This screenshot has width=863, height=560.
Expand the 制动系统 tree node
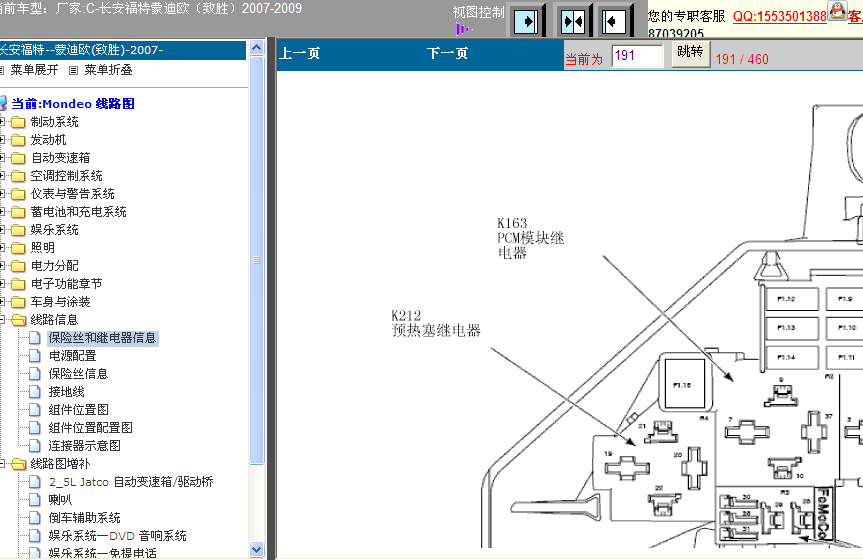pos(2,122)
